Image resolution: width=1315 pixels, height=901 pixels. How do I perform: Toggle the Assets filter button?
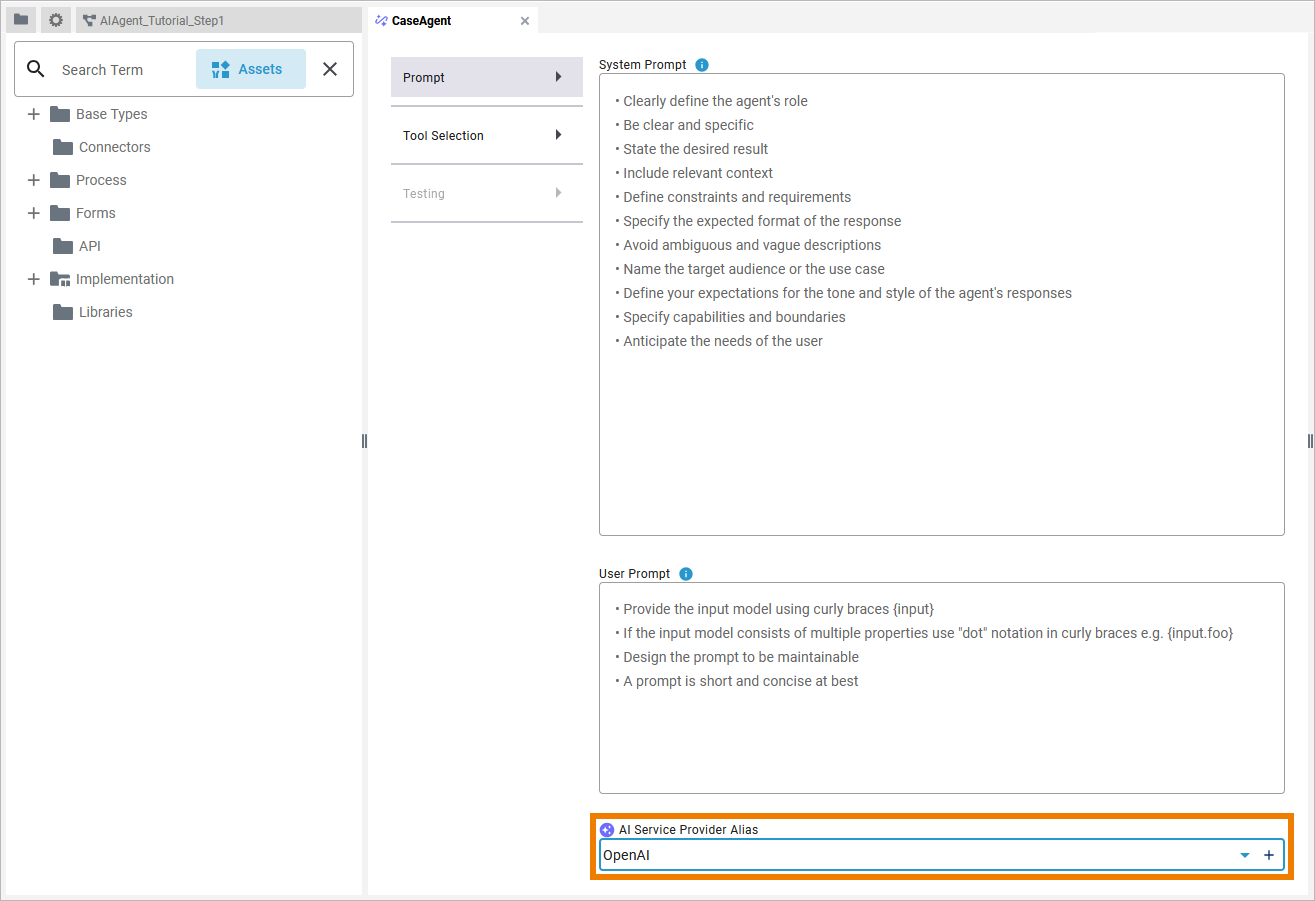tap(250, 69)
